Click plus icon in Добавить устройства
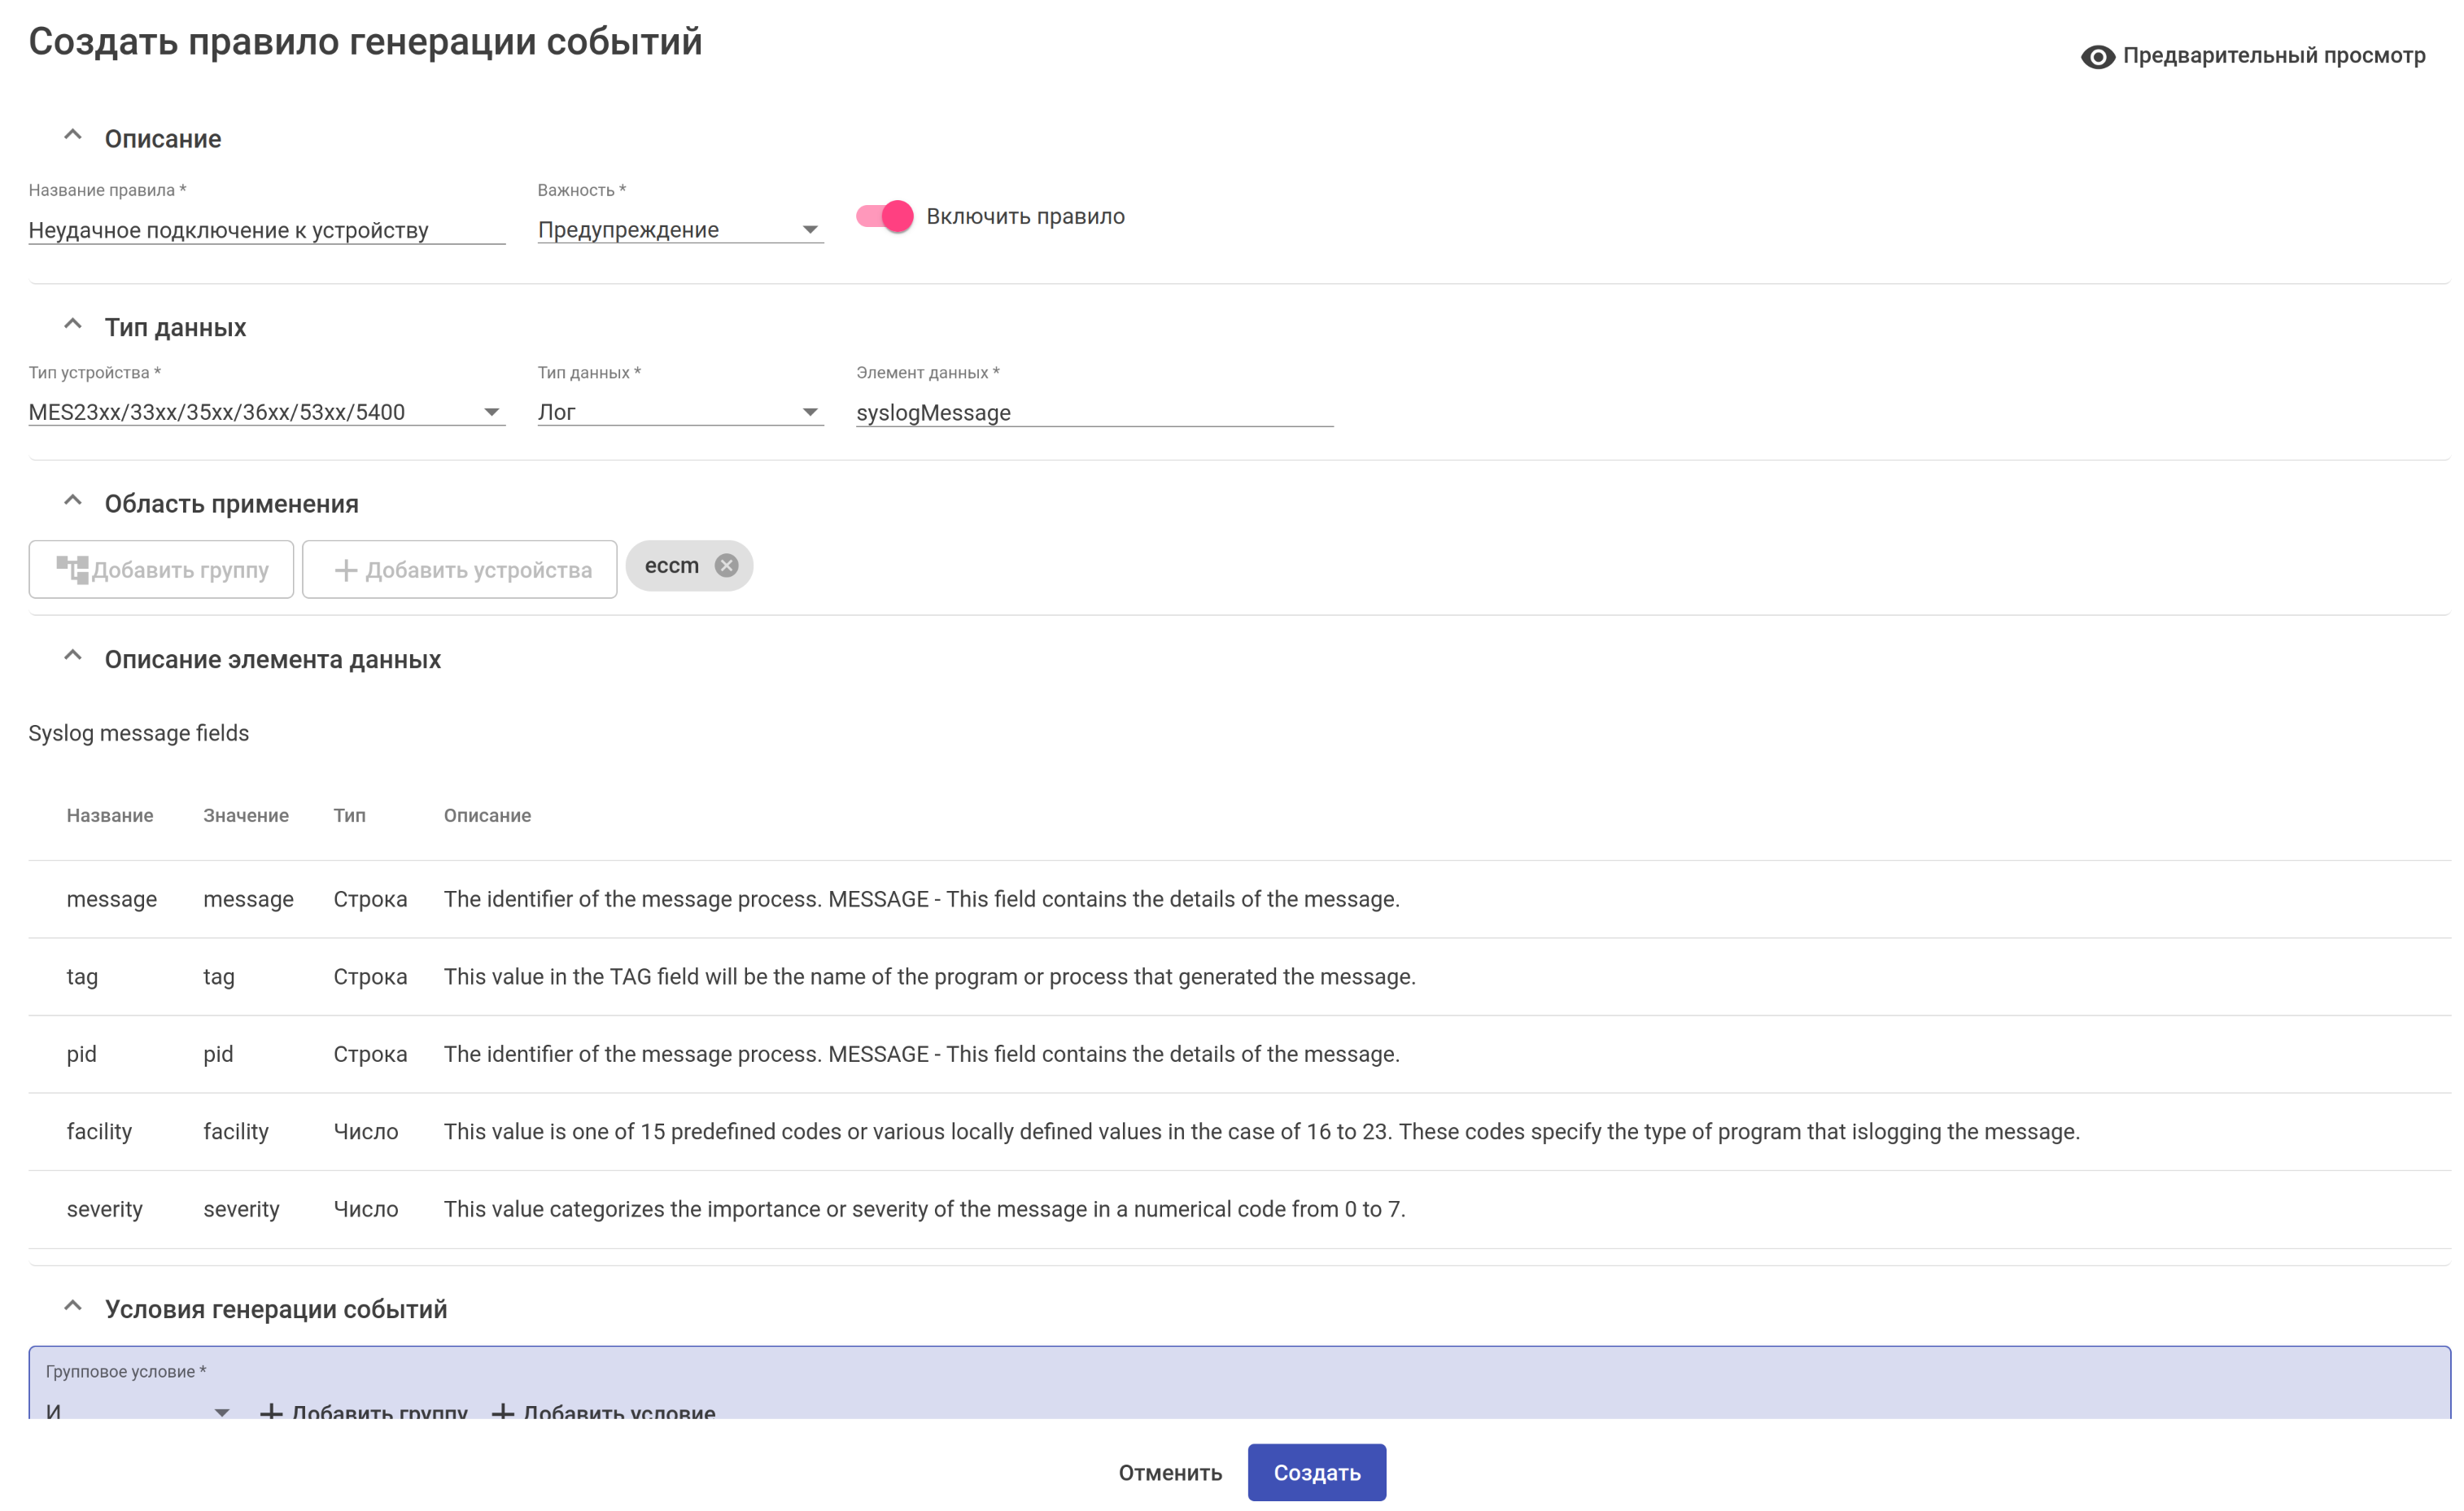This screenshot has height=1511, width=2464. pos(345,570)
